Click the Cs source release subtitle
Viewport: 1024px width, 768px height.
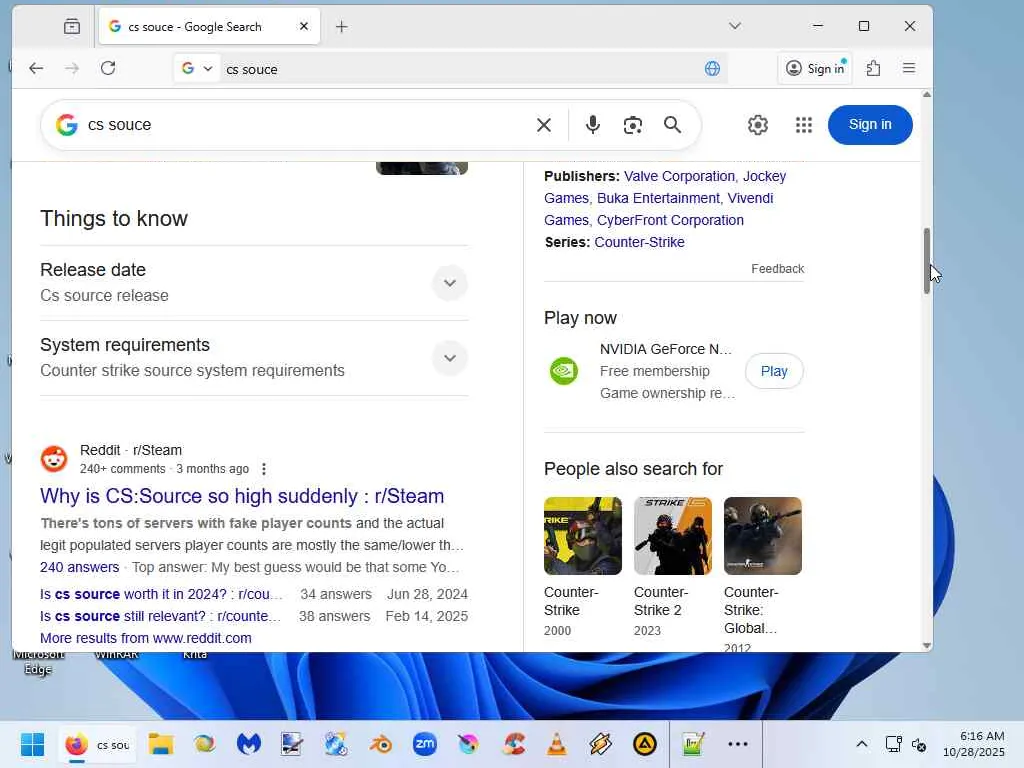pos(104,296)
